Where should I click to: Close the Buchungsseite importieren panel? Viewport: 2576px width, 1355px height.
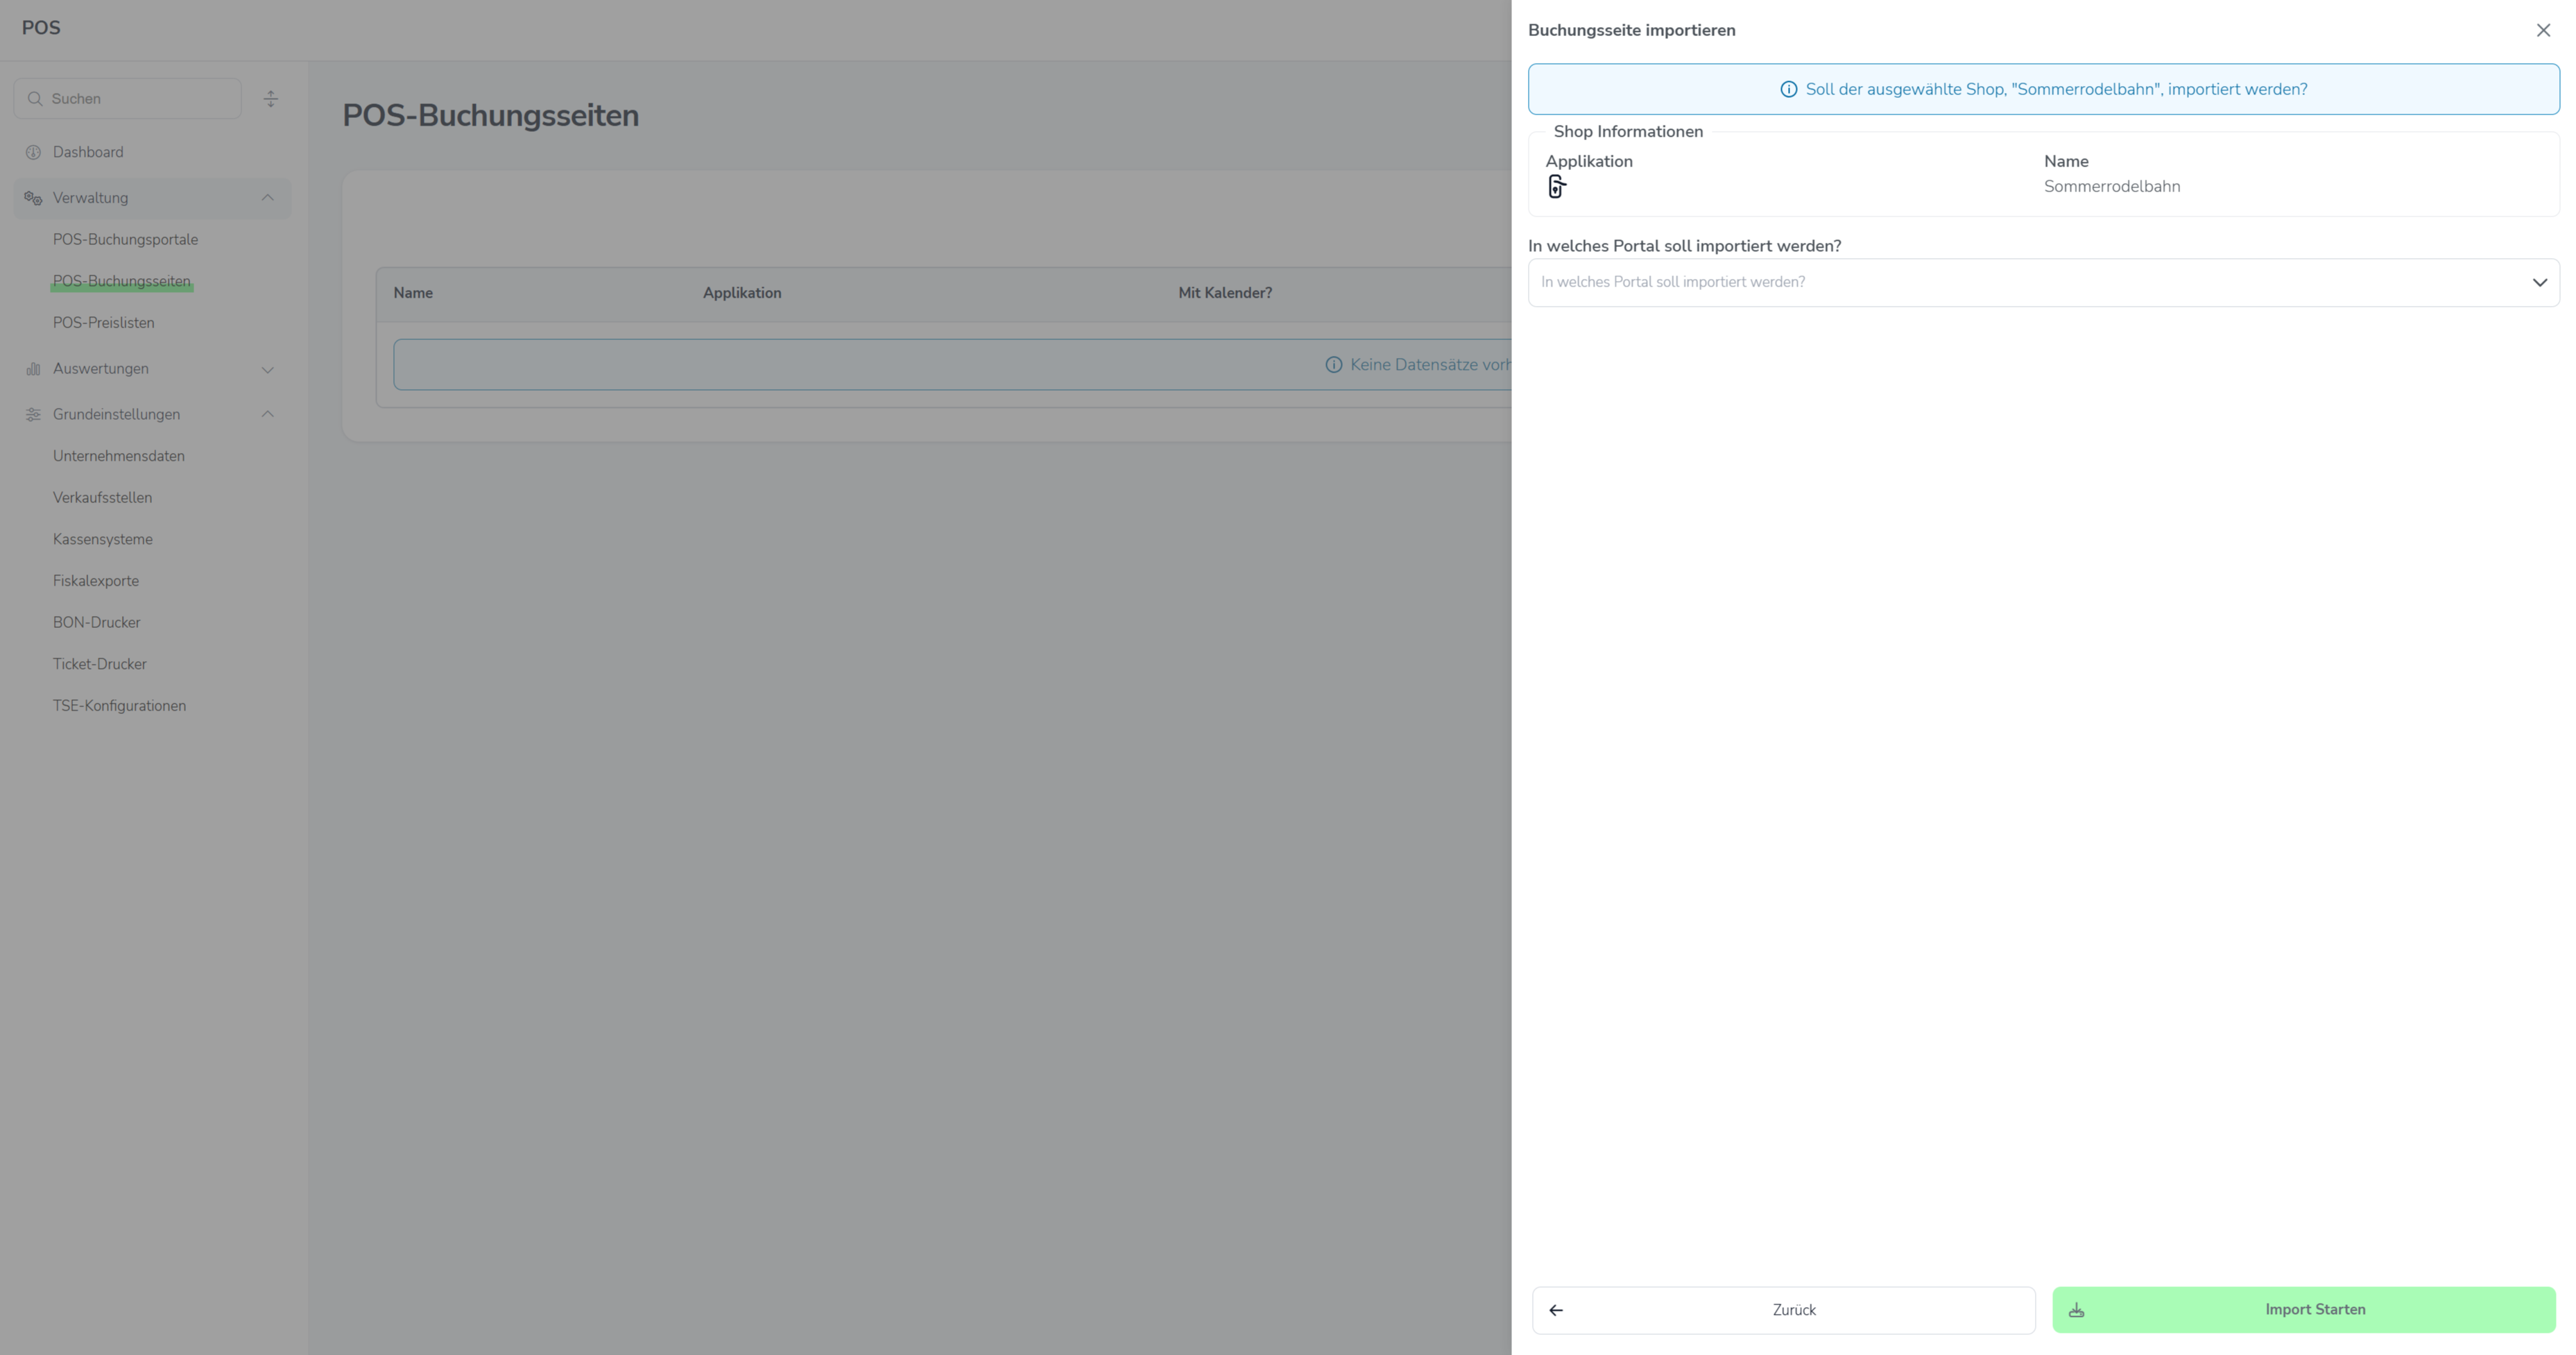point(2543,31)
